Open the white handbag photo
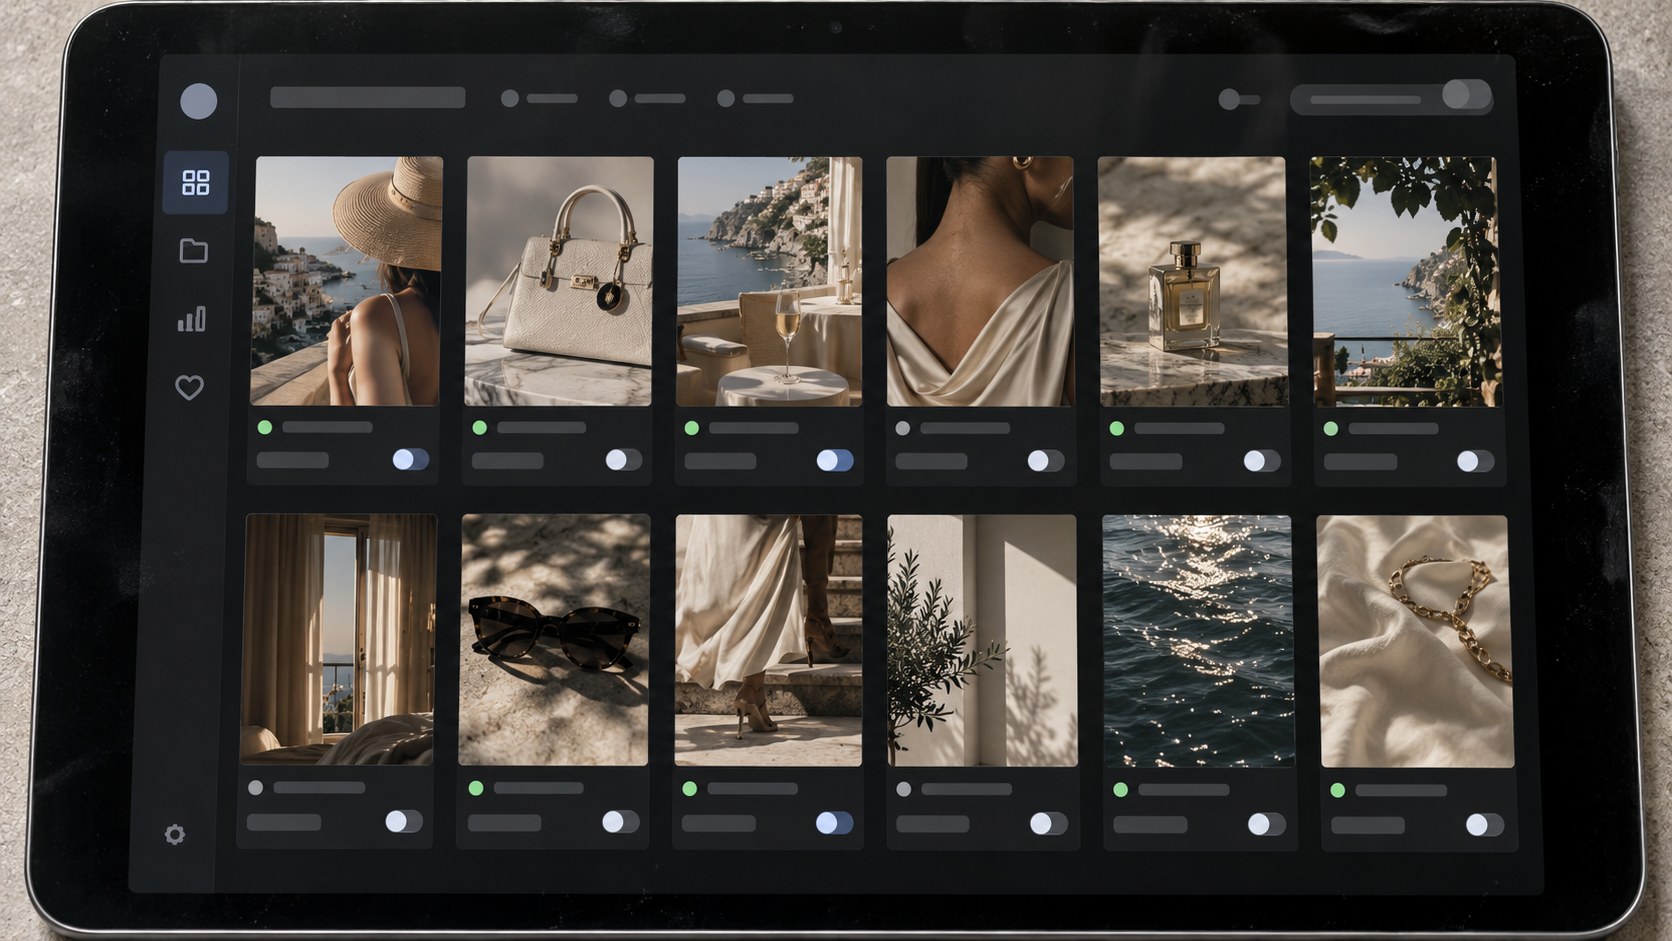1672x941 pixels. [x=559, y=281]
